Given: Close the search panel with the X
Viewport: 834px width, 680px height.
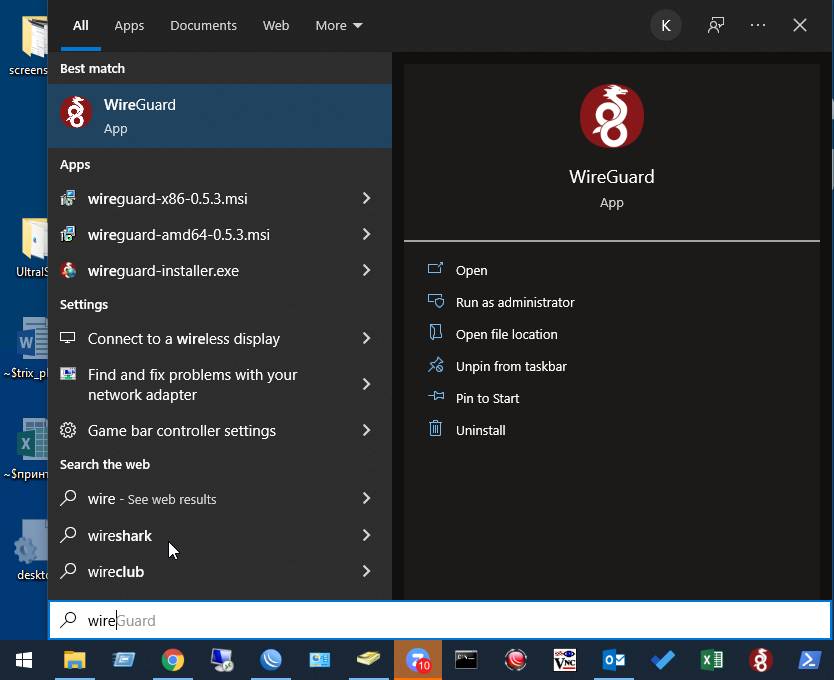Looking at the screenshot, I should [x=799, y=25].
